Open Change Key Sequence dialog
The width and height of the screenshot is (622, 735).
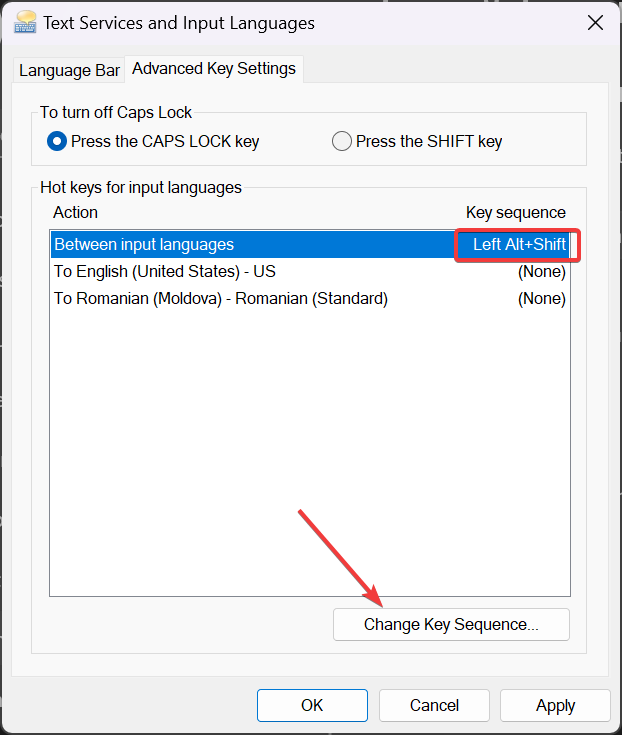click(451, 624)
